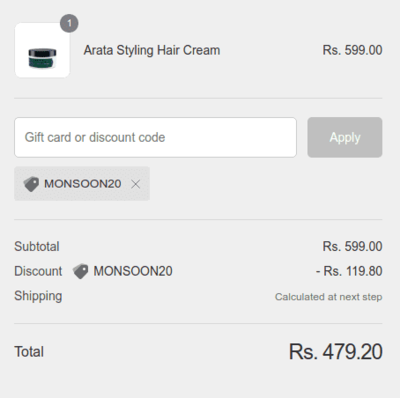Remove the MONSOON20 discount code
The image size is (400, 398).
point(135,184)
